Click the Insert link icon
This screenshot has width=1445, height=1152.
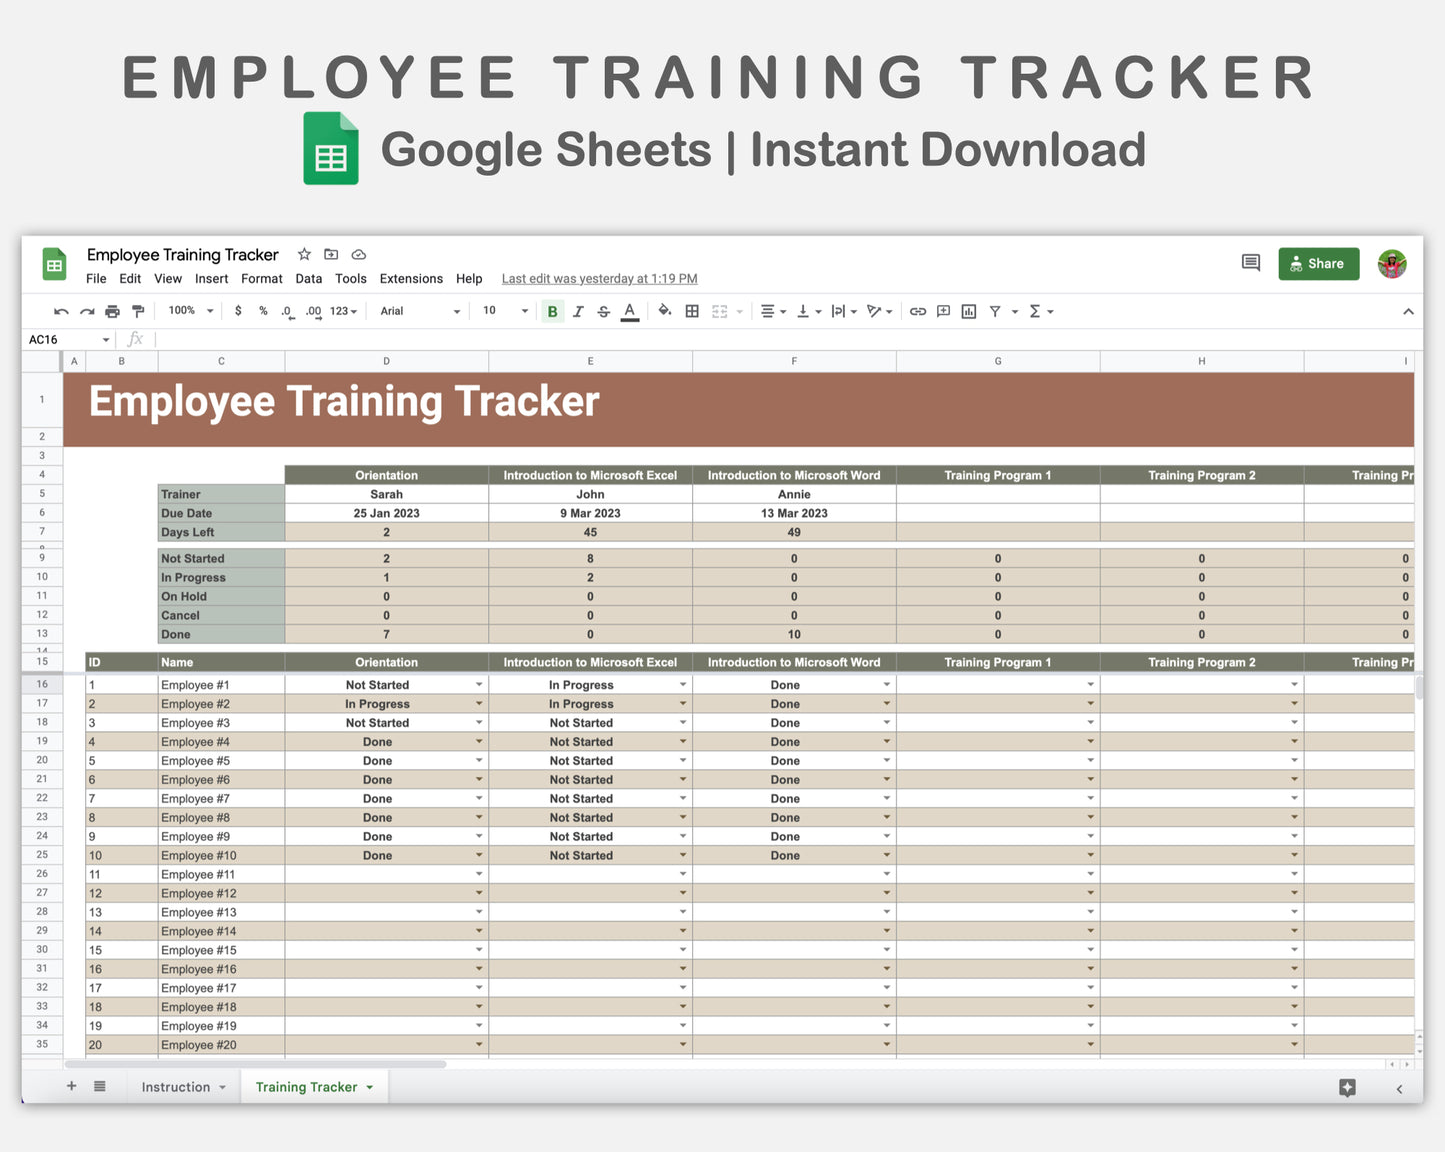918,311
